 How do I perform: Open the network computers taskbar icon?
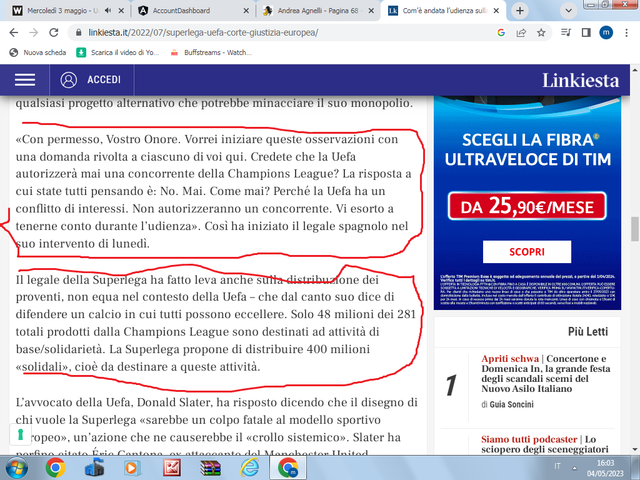point(94,468)
